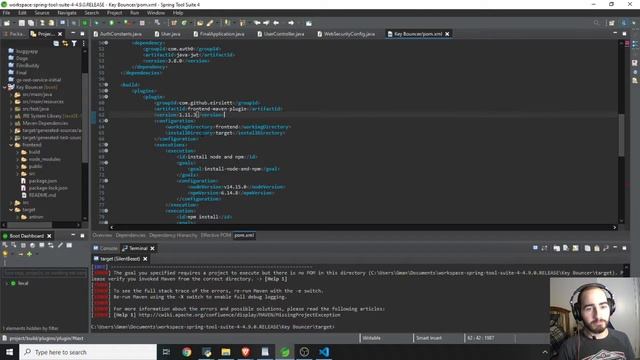Switch to the FinalApplication.java editor tab

point(219,34)
